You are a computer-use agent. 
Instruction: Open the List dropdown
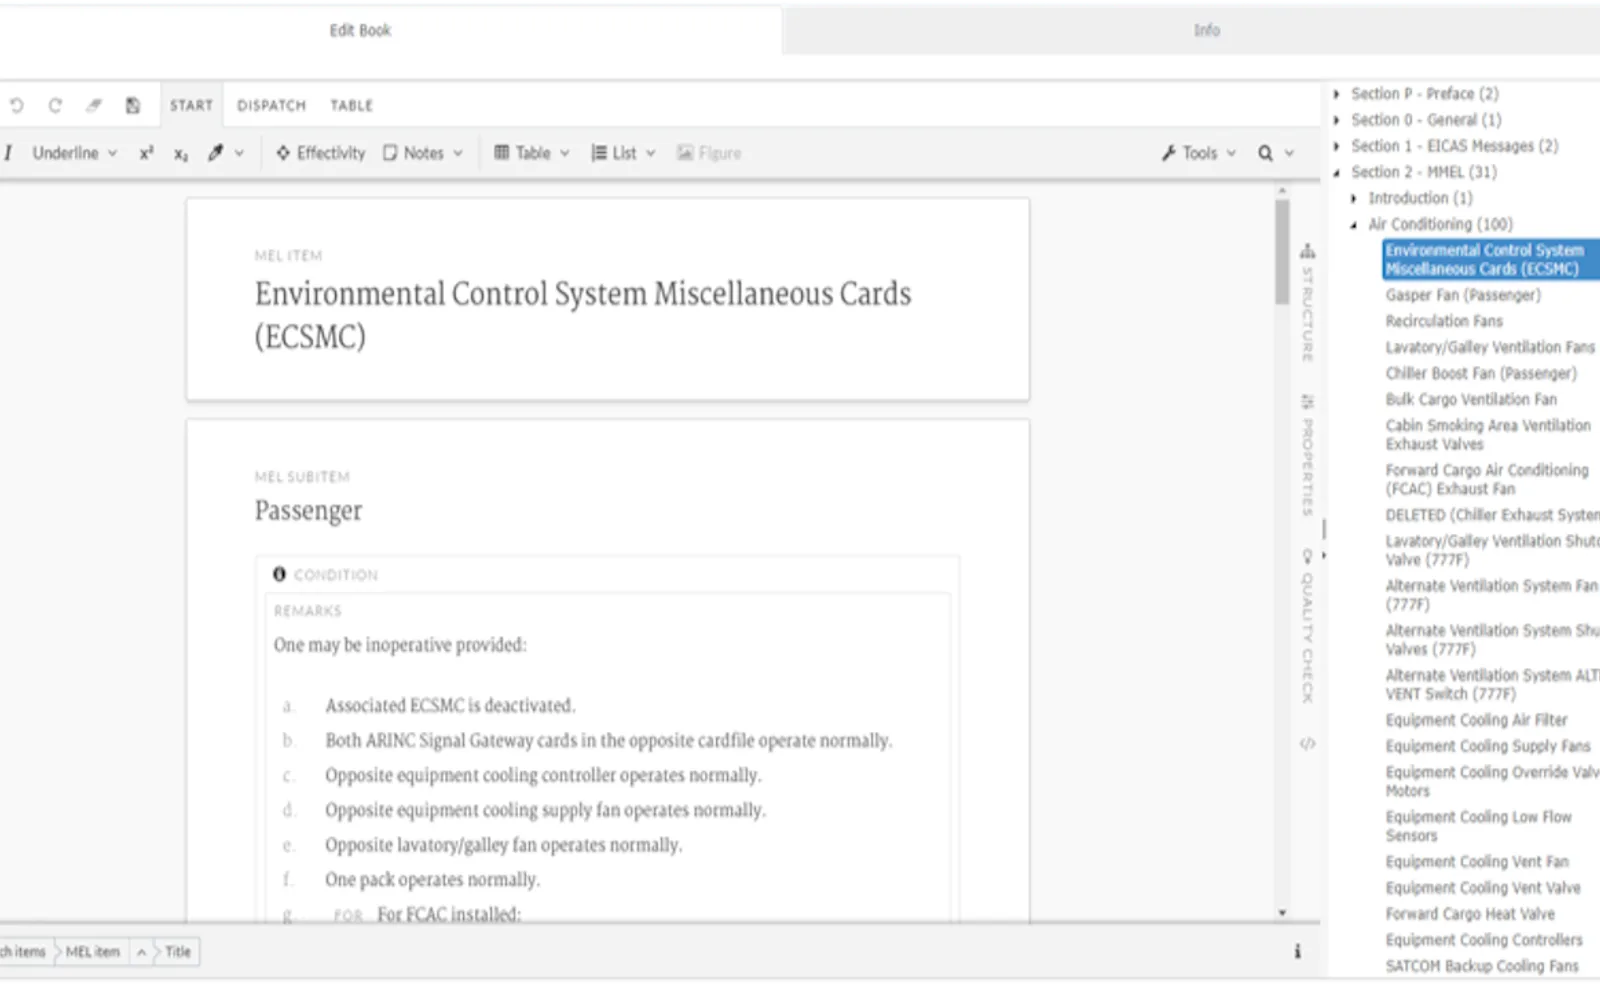623,153
